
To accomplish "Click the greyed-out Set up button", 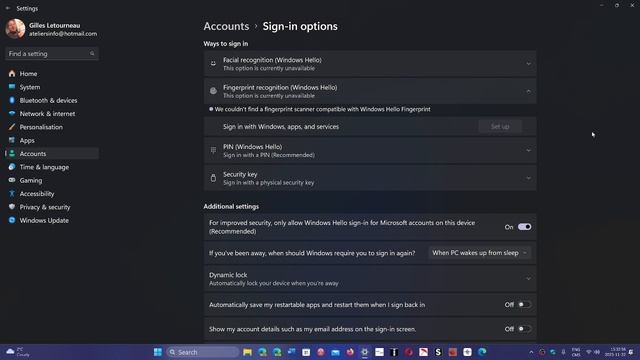I will pos(500,127).
